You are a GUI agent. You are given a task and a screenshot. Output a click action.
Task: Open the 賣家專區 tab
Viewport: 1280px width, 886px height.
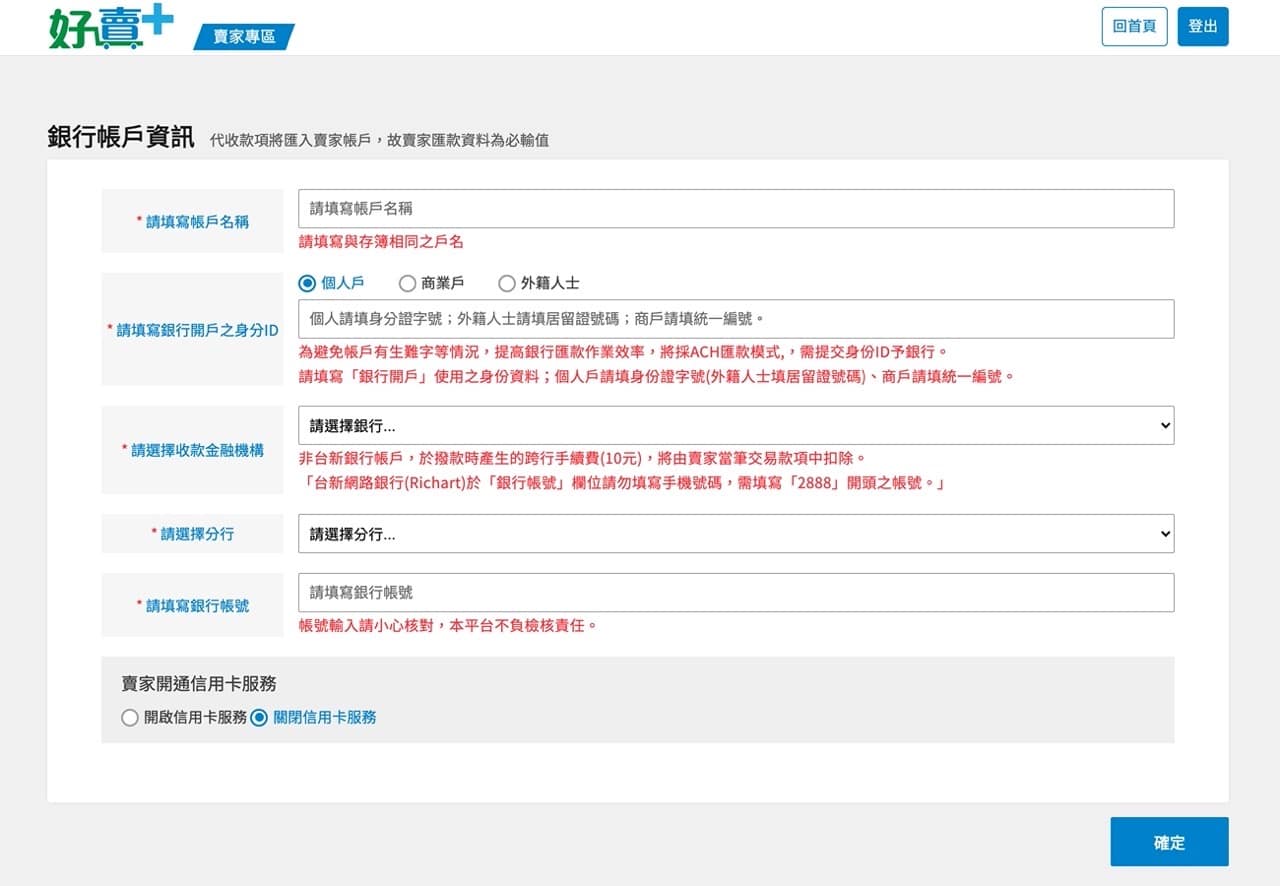[244, 37]
